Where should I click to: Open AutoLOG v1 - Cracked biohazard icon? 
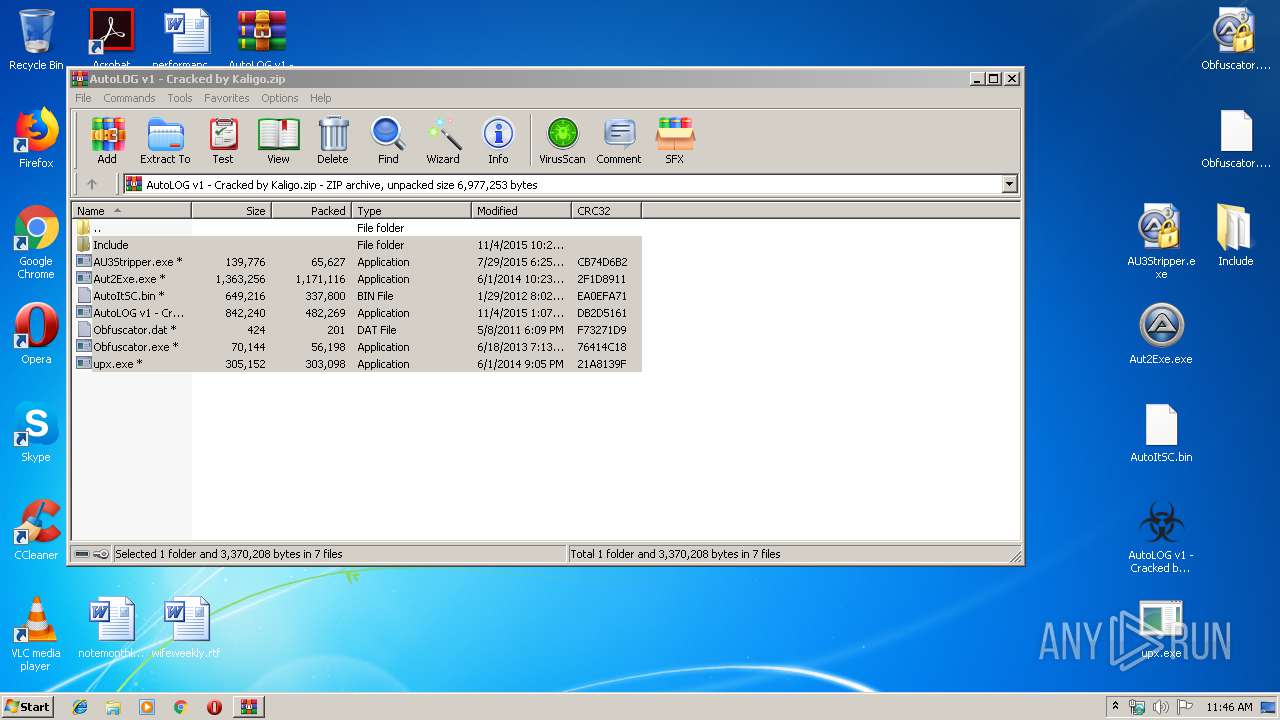1161,537
